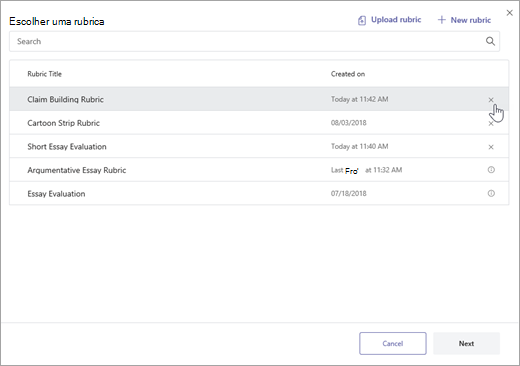Select Claim Building Rubric row
This screenshot has height=366, width=520.
pos(259,99)
